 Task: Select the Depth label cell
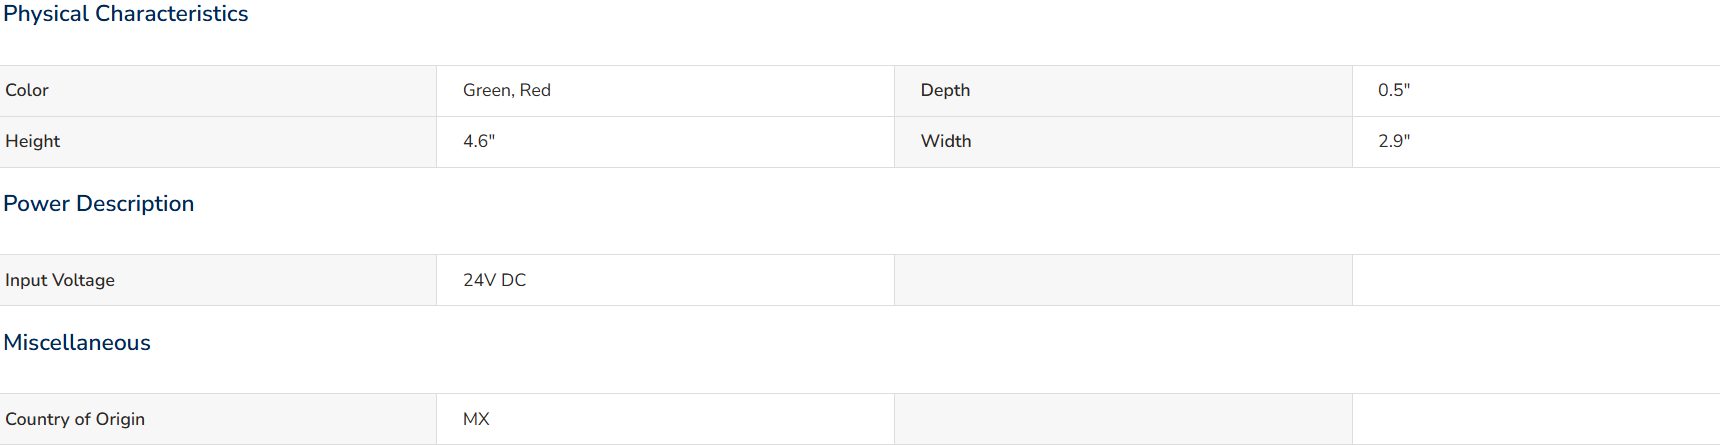point(1123,91)
